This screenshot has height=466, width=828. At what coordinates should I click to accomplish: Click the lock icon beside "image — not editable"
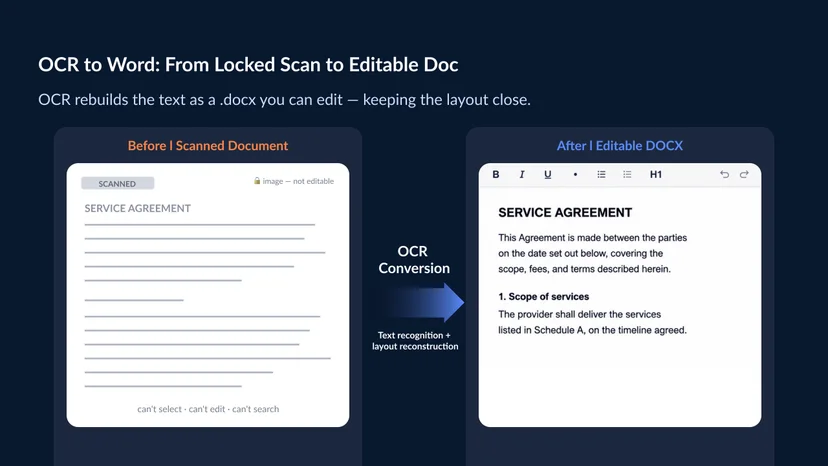click(257, 181)
